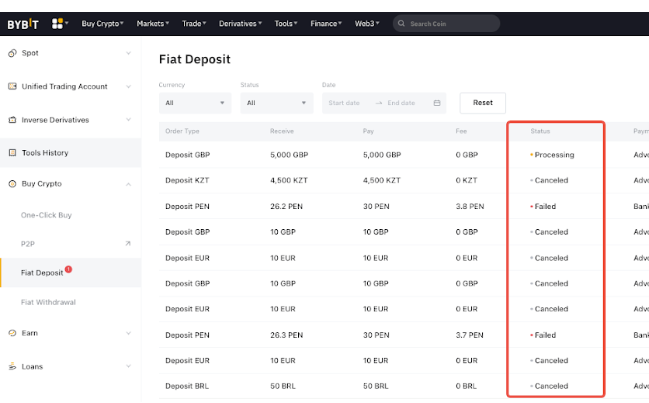Open the Status filter dropdown
The width and height of the screenshot is (649, 403).
[x=276, y=102]
